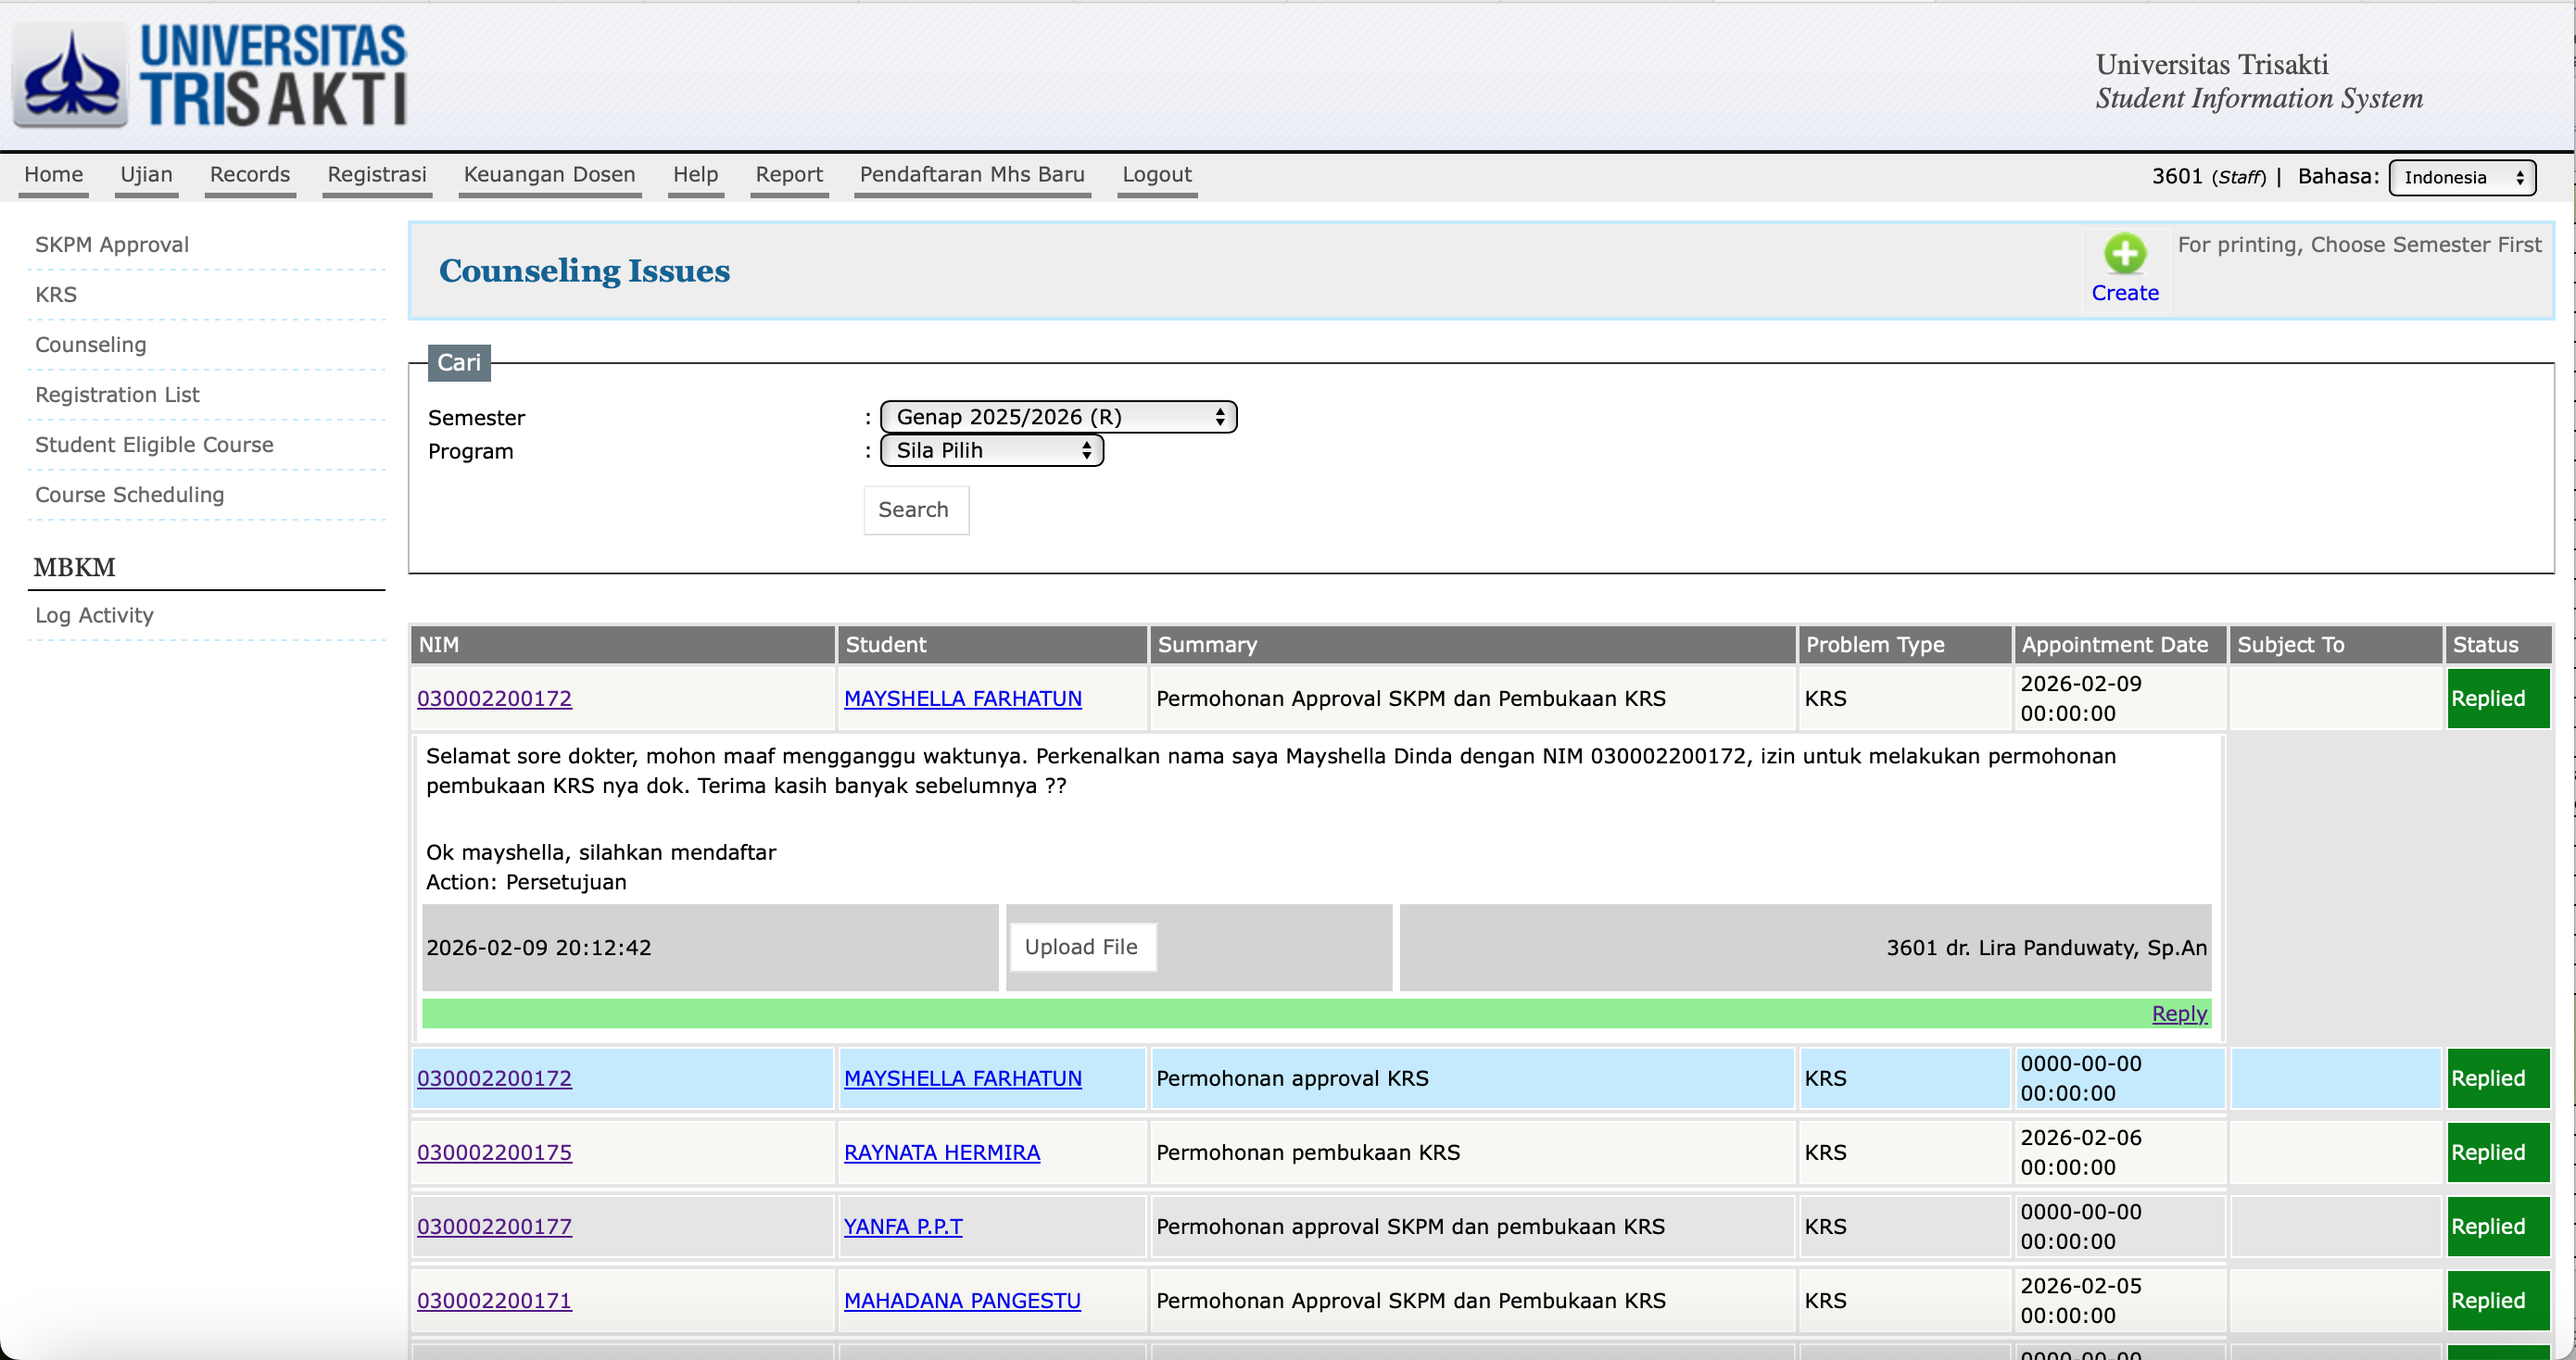Open the Keuangan Dosen menu
2576x1360 pixels.
[x=549, y=175]
